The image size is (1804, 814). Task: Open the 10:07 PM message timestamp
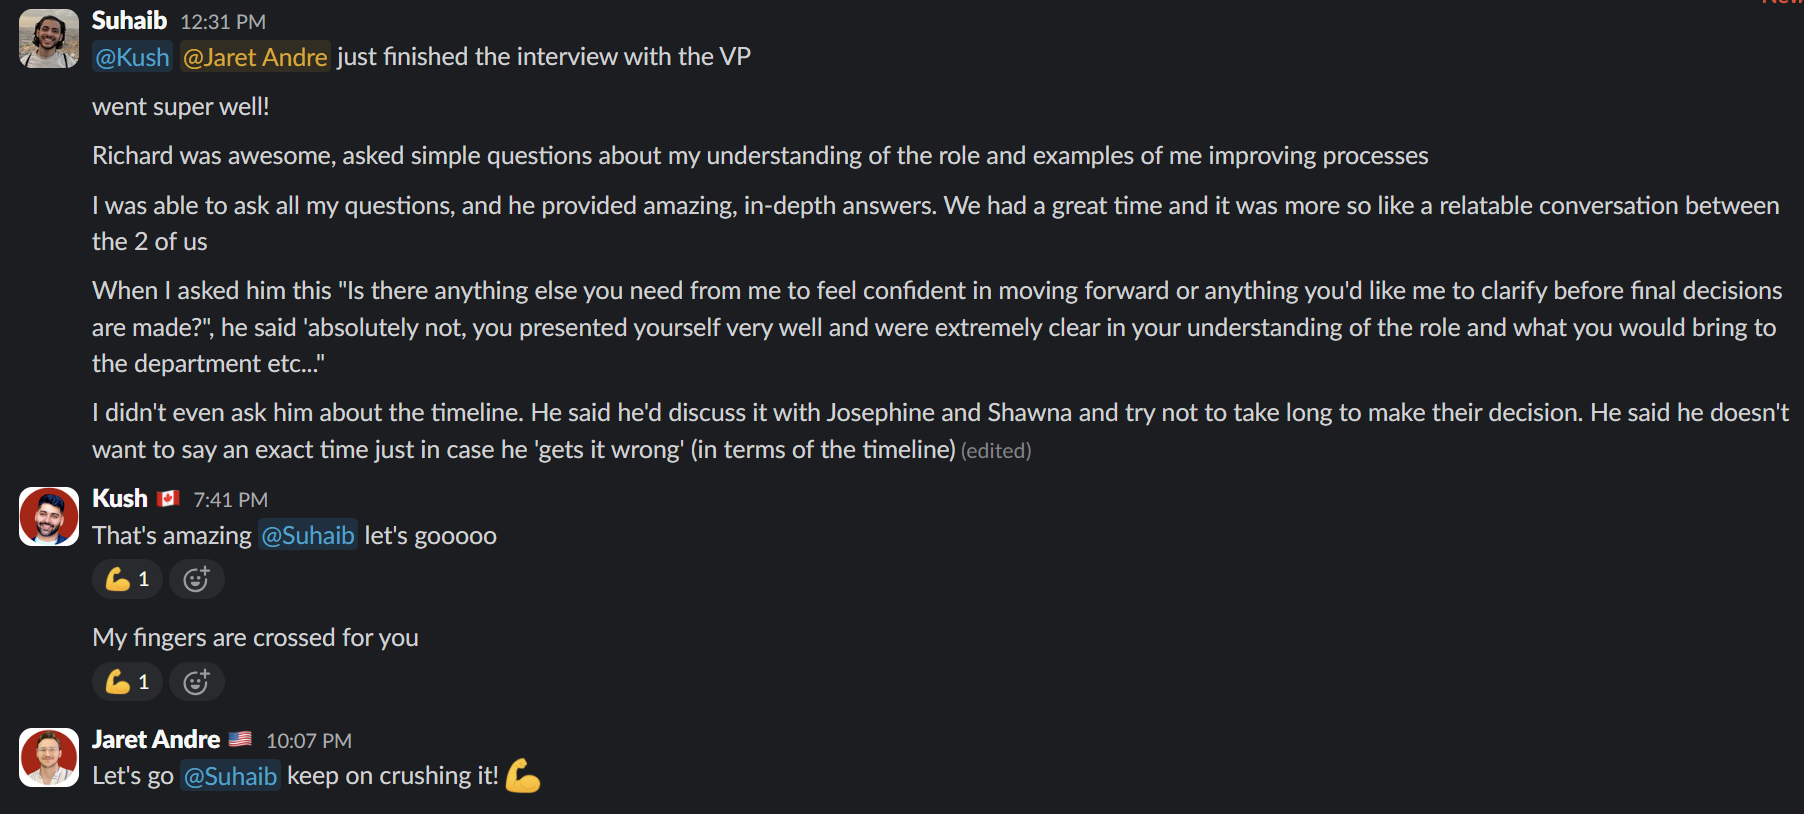[308, 741]
